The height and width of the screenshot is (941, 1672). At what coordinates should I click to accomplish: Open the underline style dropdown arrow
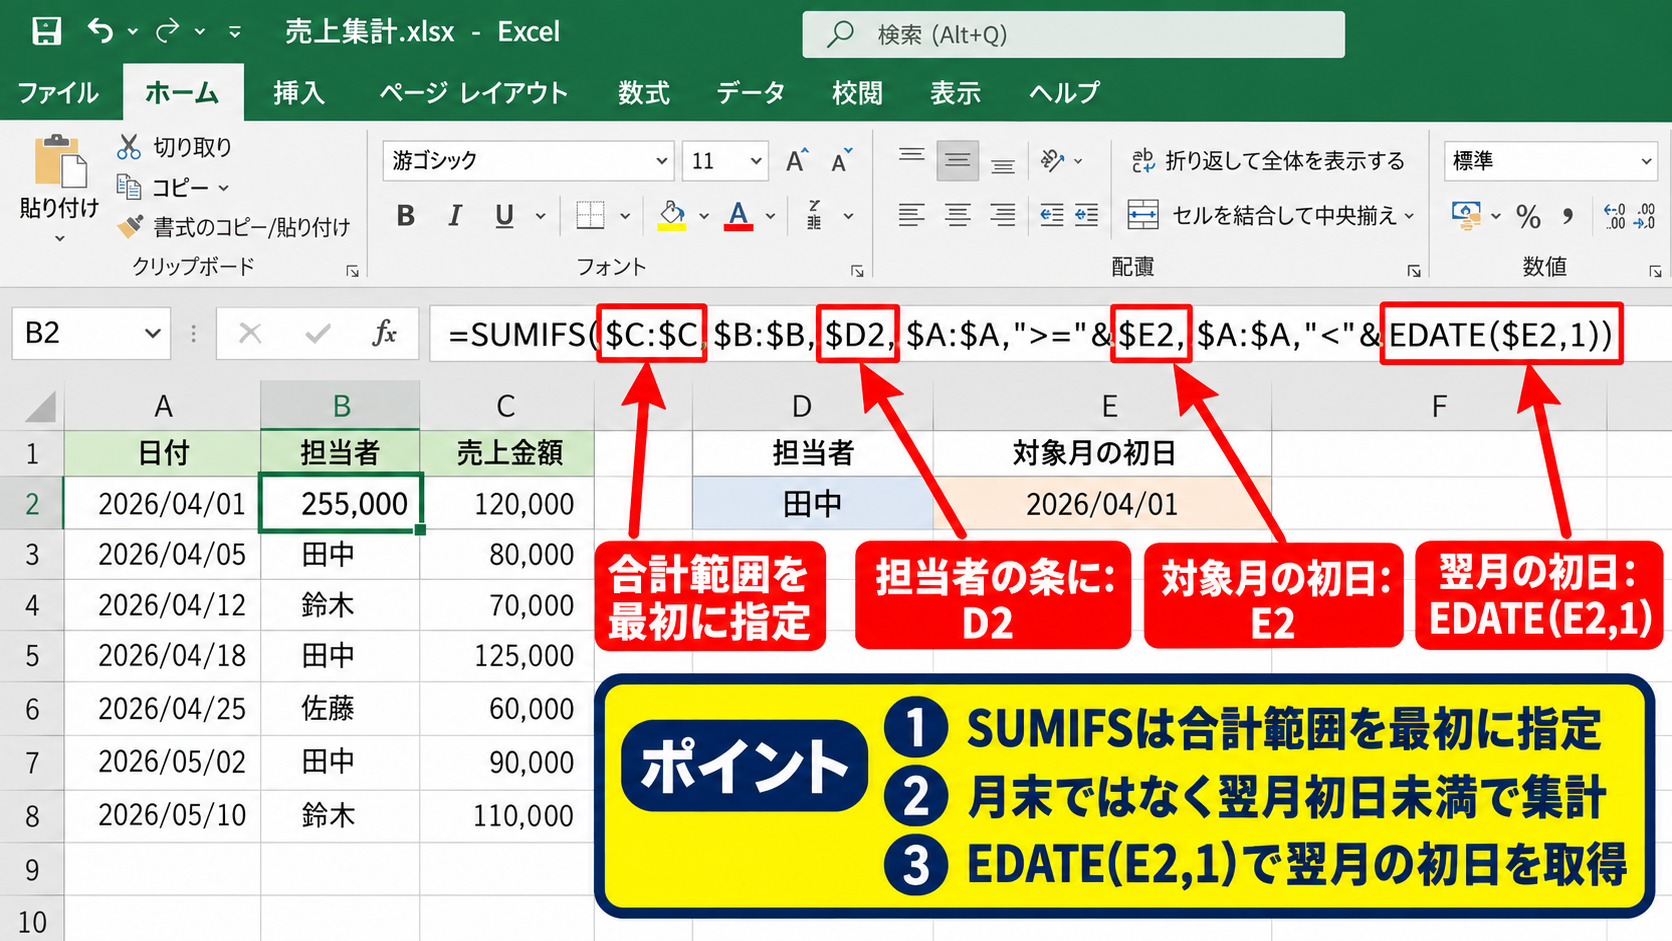point(541,215)
